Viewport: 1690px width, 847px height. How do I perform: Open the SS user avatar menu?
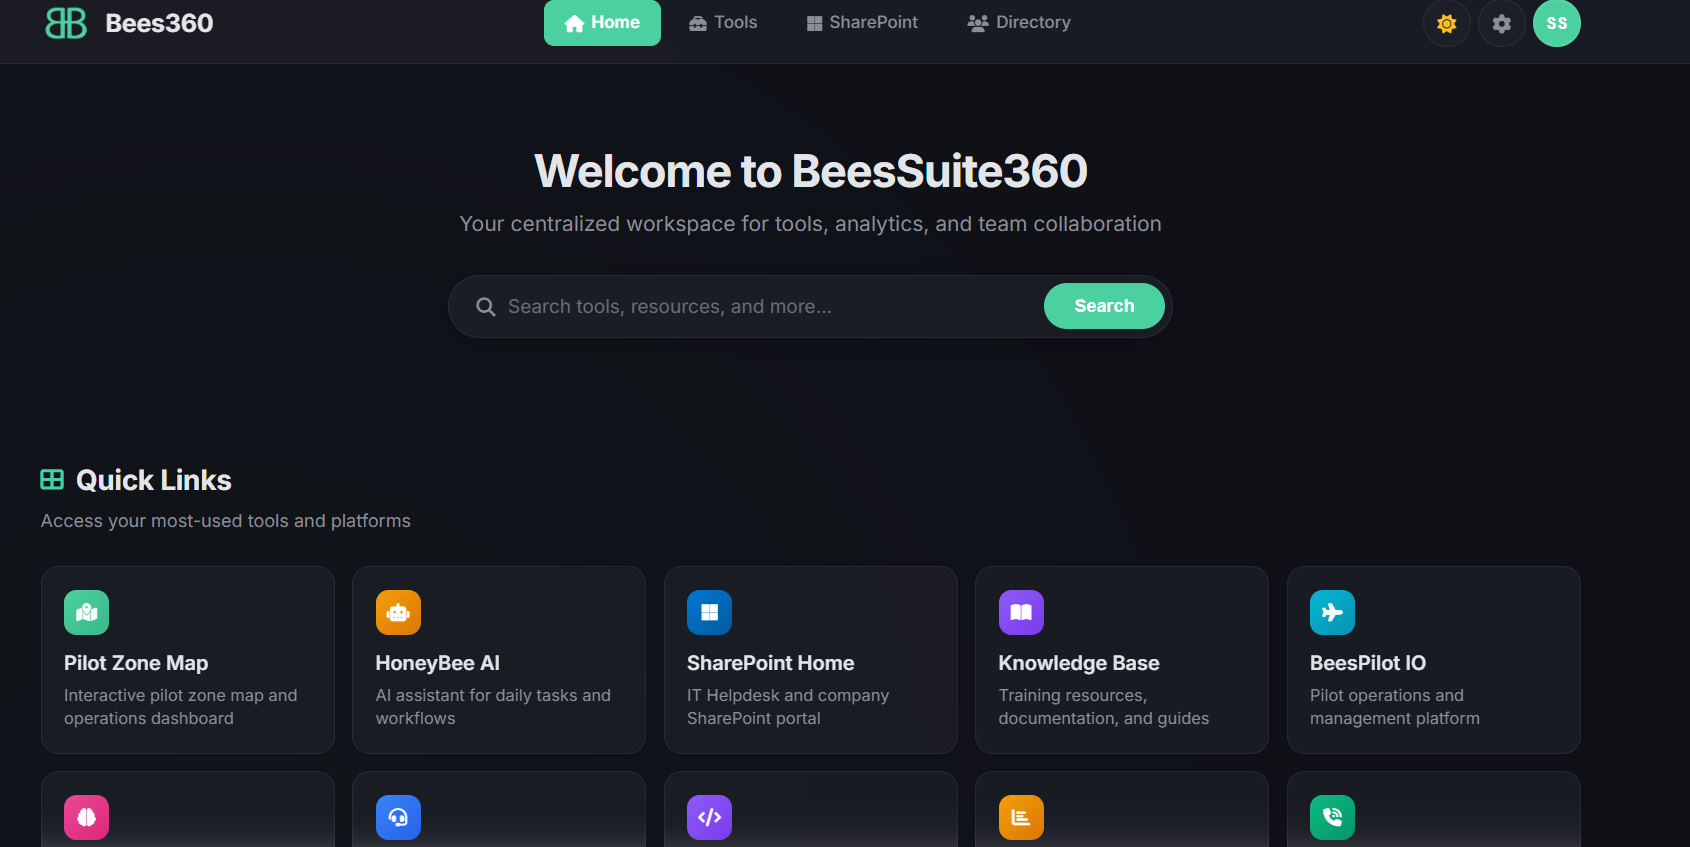pyautogui.click(x=1556, y=23)
